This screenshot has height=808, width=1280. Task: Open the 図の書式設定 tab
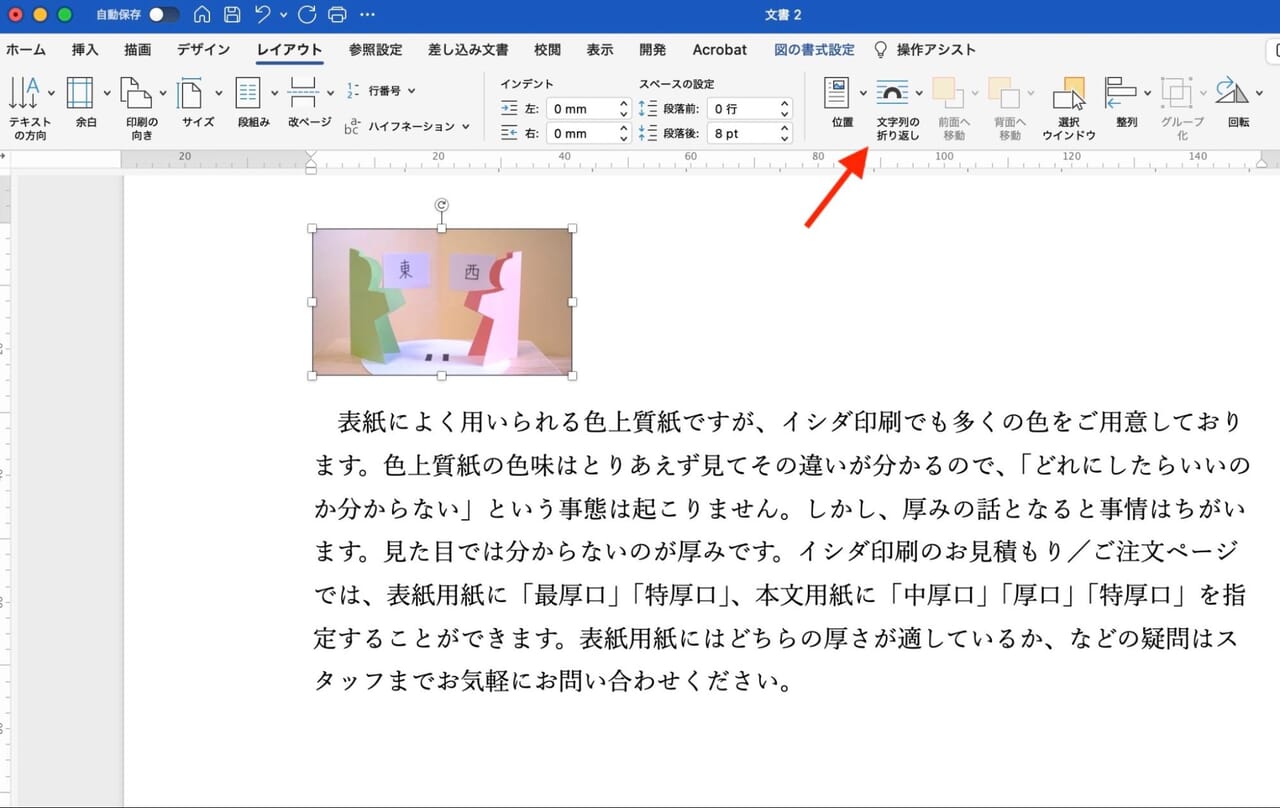click(x=814, y=50)
